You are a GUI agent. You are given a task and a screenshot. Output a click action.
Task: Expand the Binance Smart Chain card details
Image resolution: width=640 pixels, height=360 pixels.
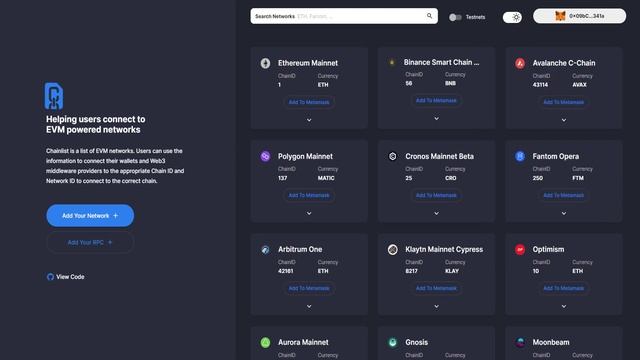(436, 118)
